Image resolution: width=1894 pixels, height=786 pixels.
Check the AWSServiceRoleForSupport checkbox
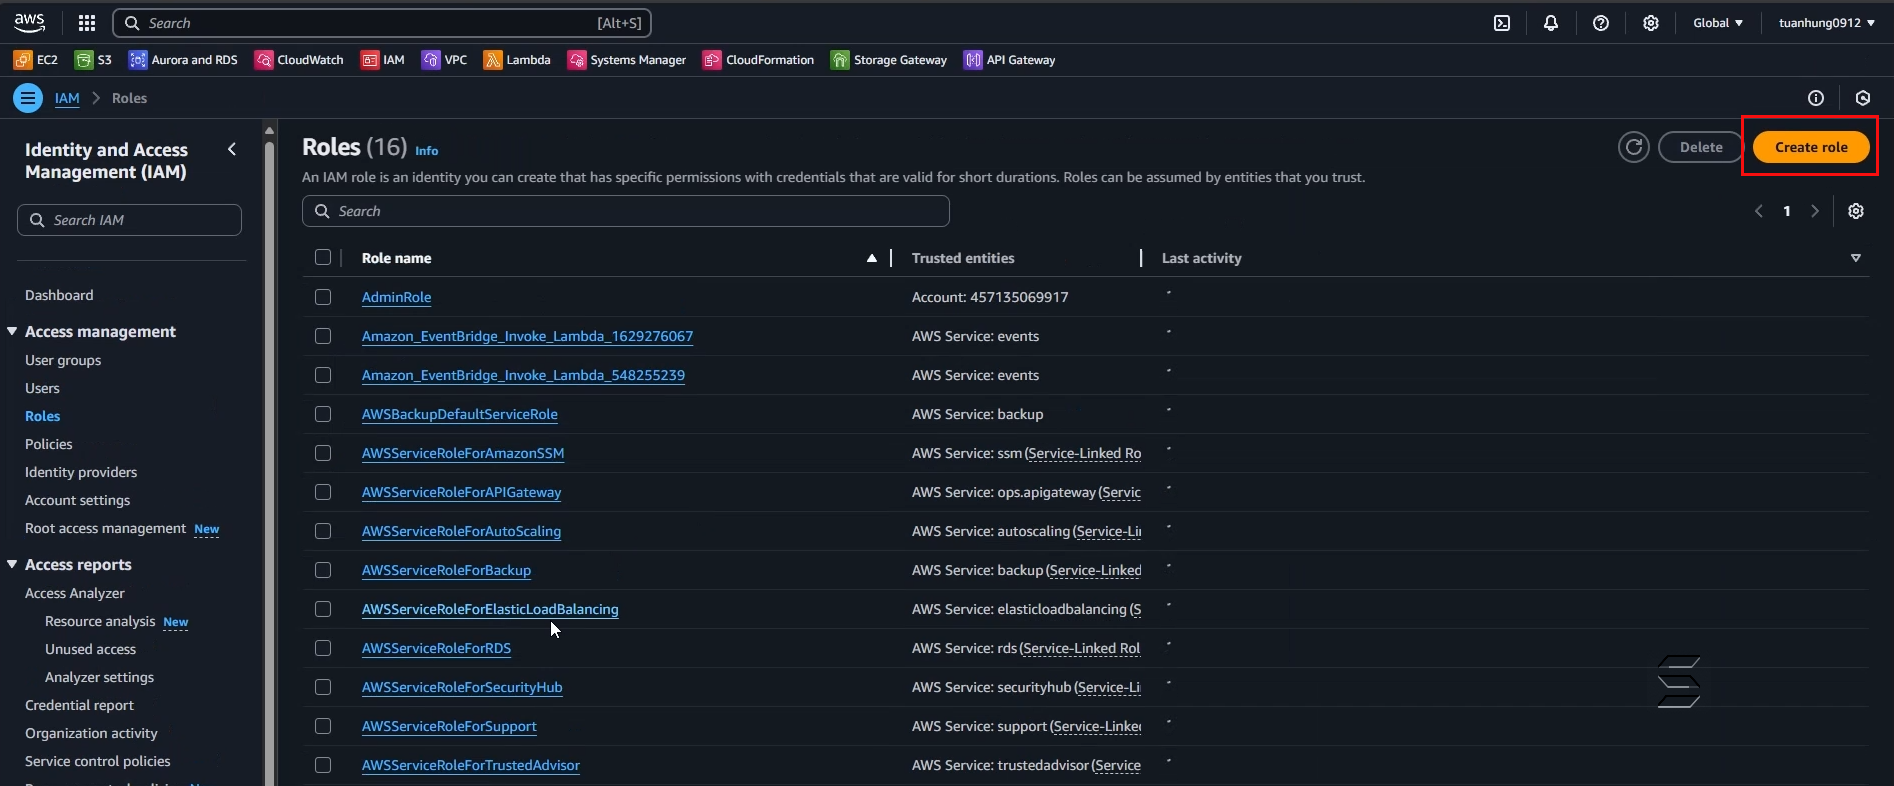(x=323, y=726)
